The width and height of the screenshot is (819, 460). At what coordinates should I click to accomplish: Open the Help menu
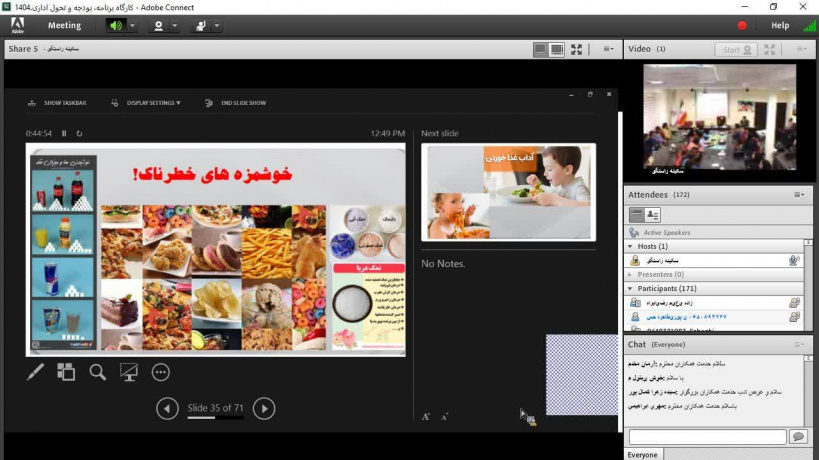tap(779, 25)
